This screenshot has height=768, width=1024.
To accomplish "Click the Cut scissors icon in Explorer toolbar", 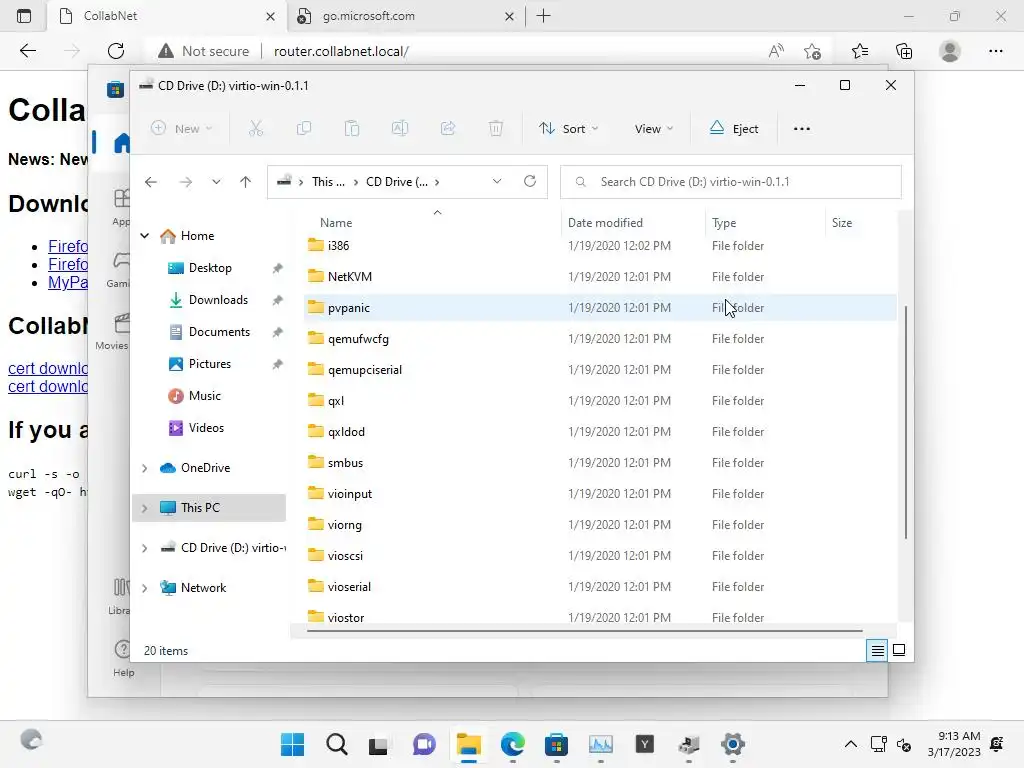I will point(255,129).
